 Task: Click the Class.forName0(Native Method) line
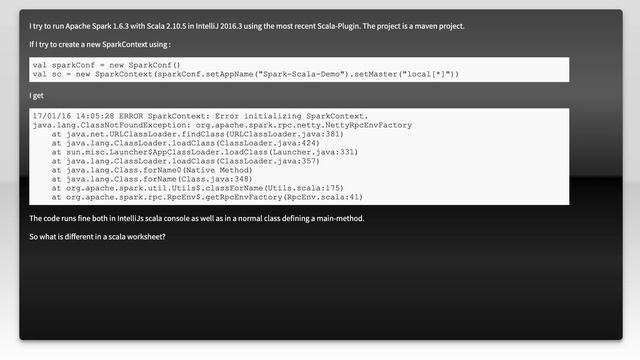pyautogui.click(x=152, y=170)
